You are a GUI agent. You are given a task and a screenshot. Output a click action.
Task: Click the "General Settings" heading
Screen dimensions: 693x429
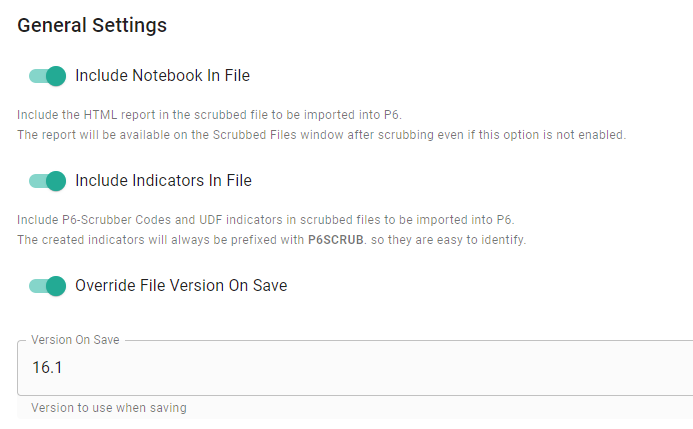click(x=92, y=26)
